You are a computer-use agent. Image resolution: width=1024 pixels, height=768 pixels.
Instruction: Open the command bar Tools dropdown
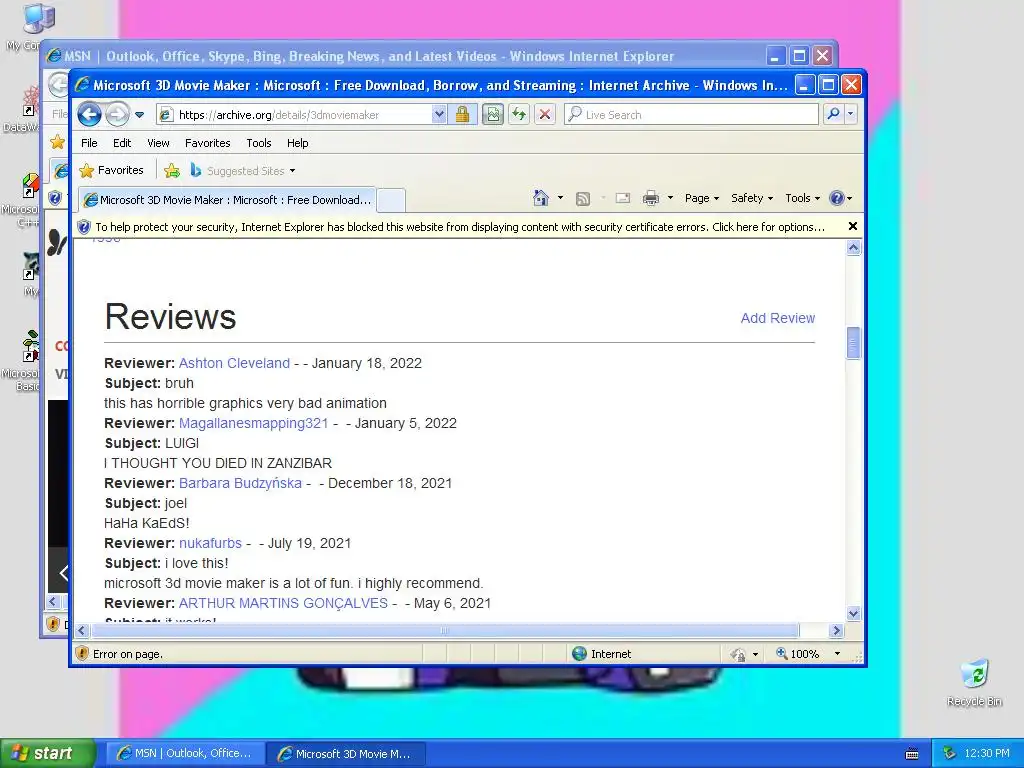tap(802, 198)
